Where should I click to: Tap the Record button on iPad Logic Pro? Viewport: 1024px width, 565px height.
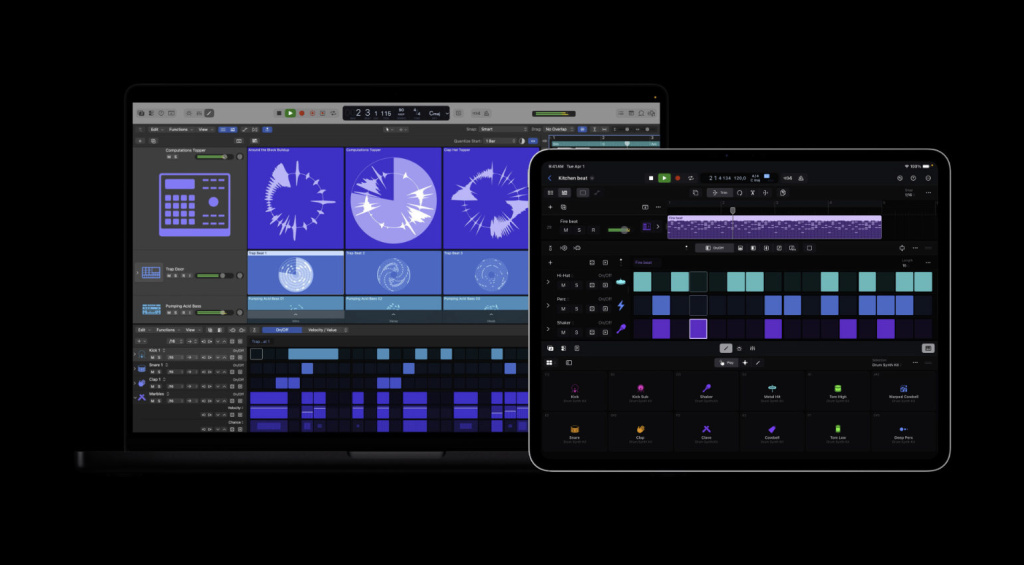point(678,178)
